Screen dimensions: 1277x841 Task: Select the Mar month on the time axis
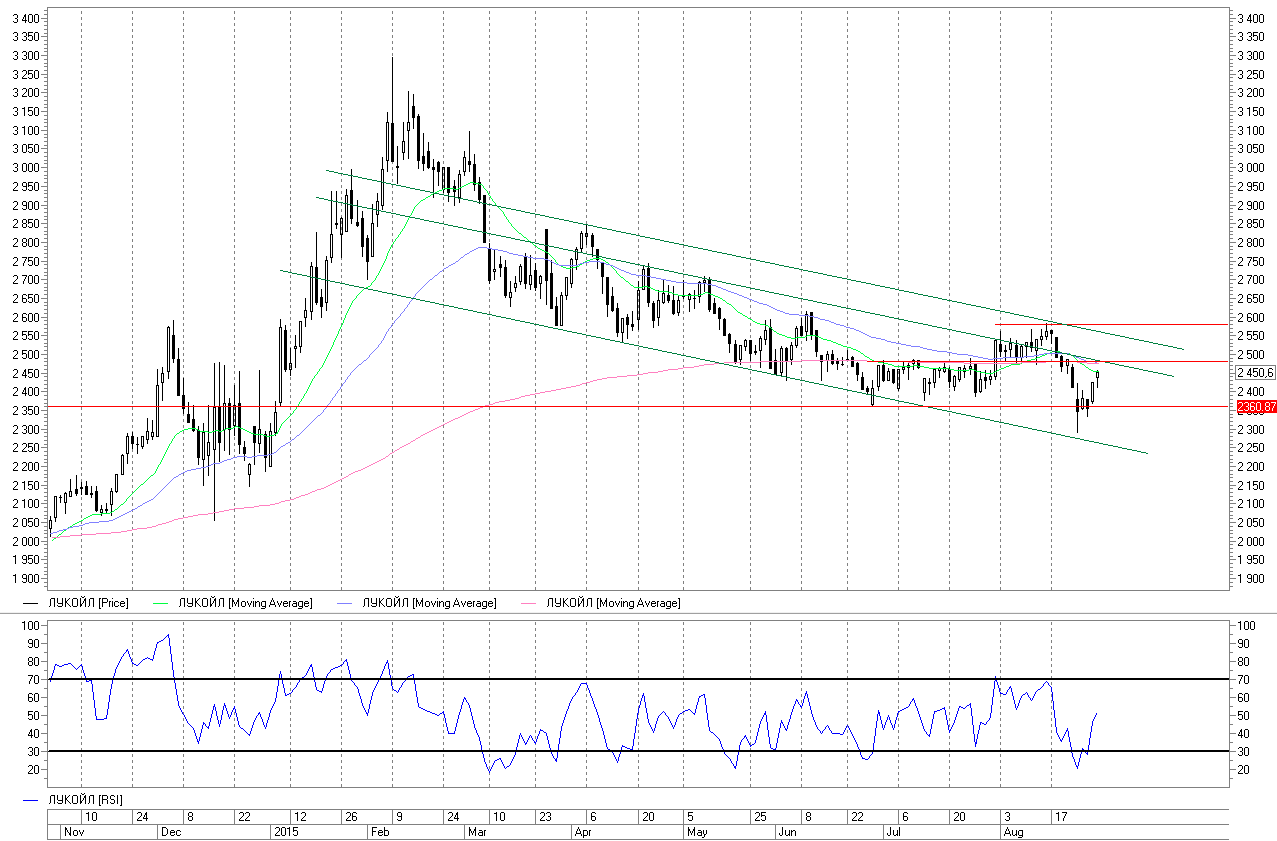coord(477,831)
